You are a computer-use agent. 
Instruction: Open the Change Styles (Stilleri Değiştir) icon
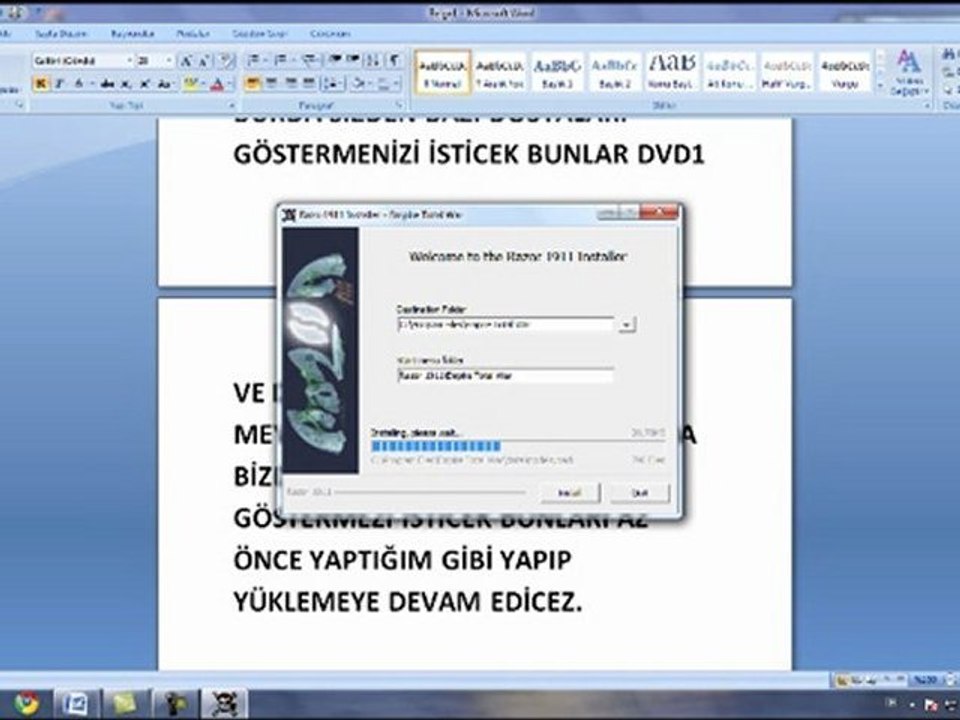pyautogui.click(x=909, y=73)
